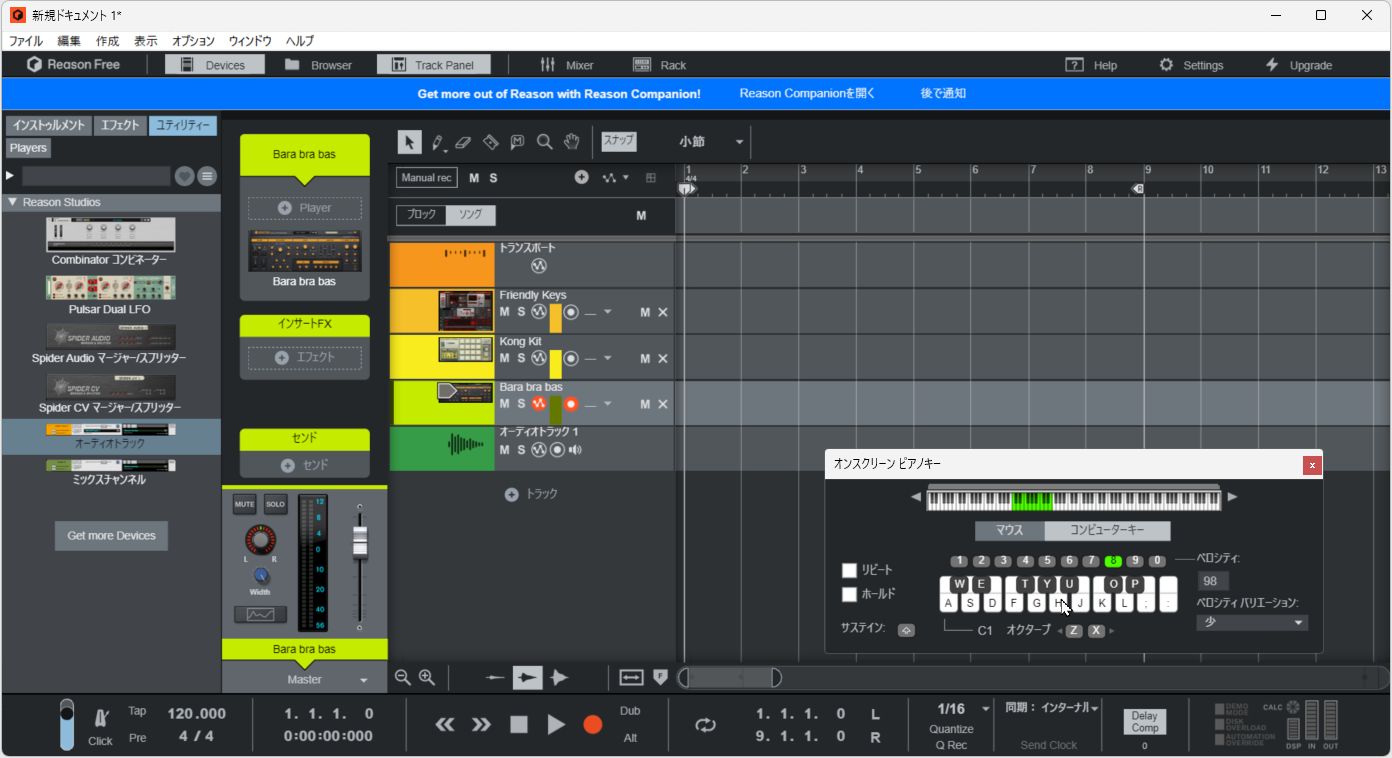This screenshot has width=1392, height=758.
Task: Toggle record enable on Bara bra bas track
Action: tap(571, 404)
